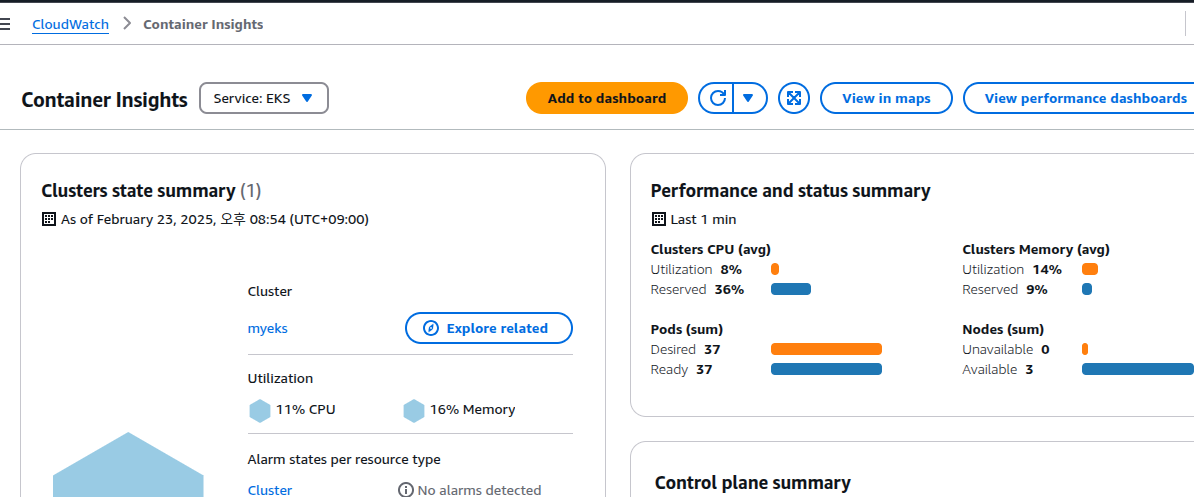Click View in maps button
This screenshot has width=1194, height=497.
(x=886, y=98)
